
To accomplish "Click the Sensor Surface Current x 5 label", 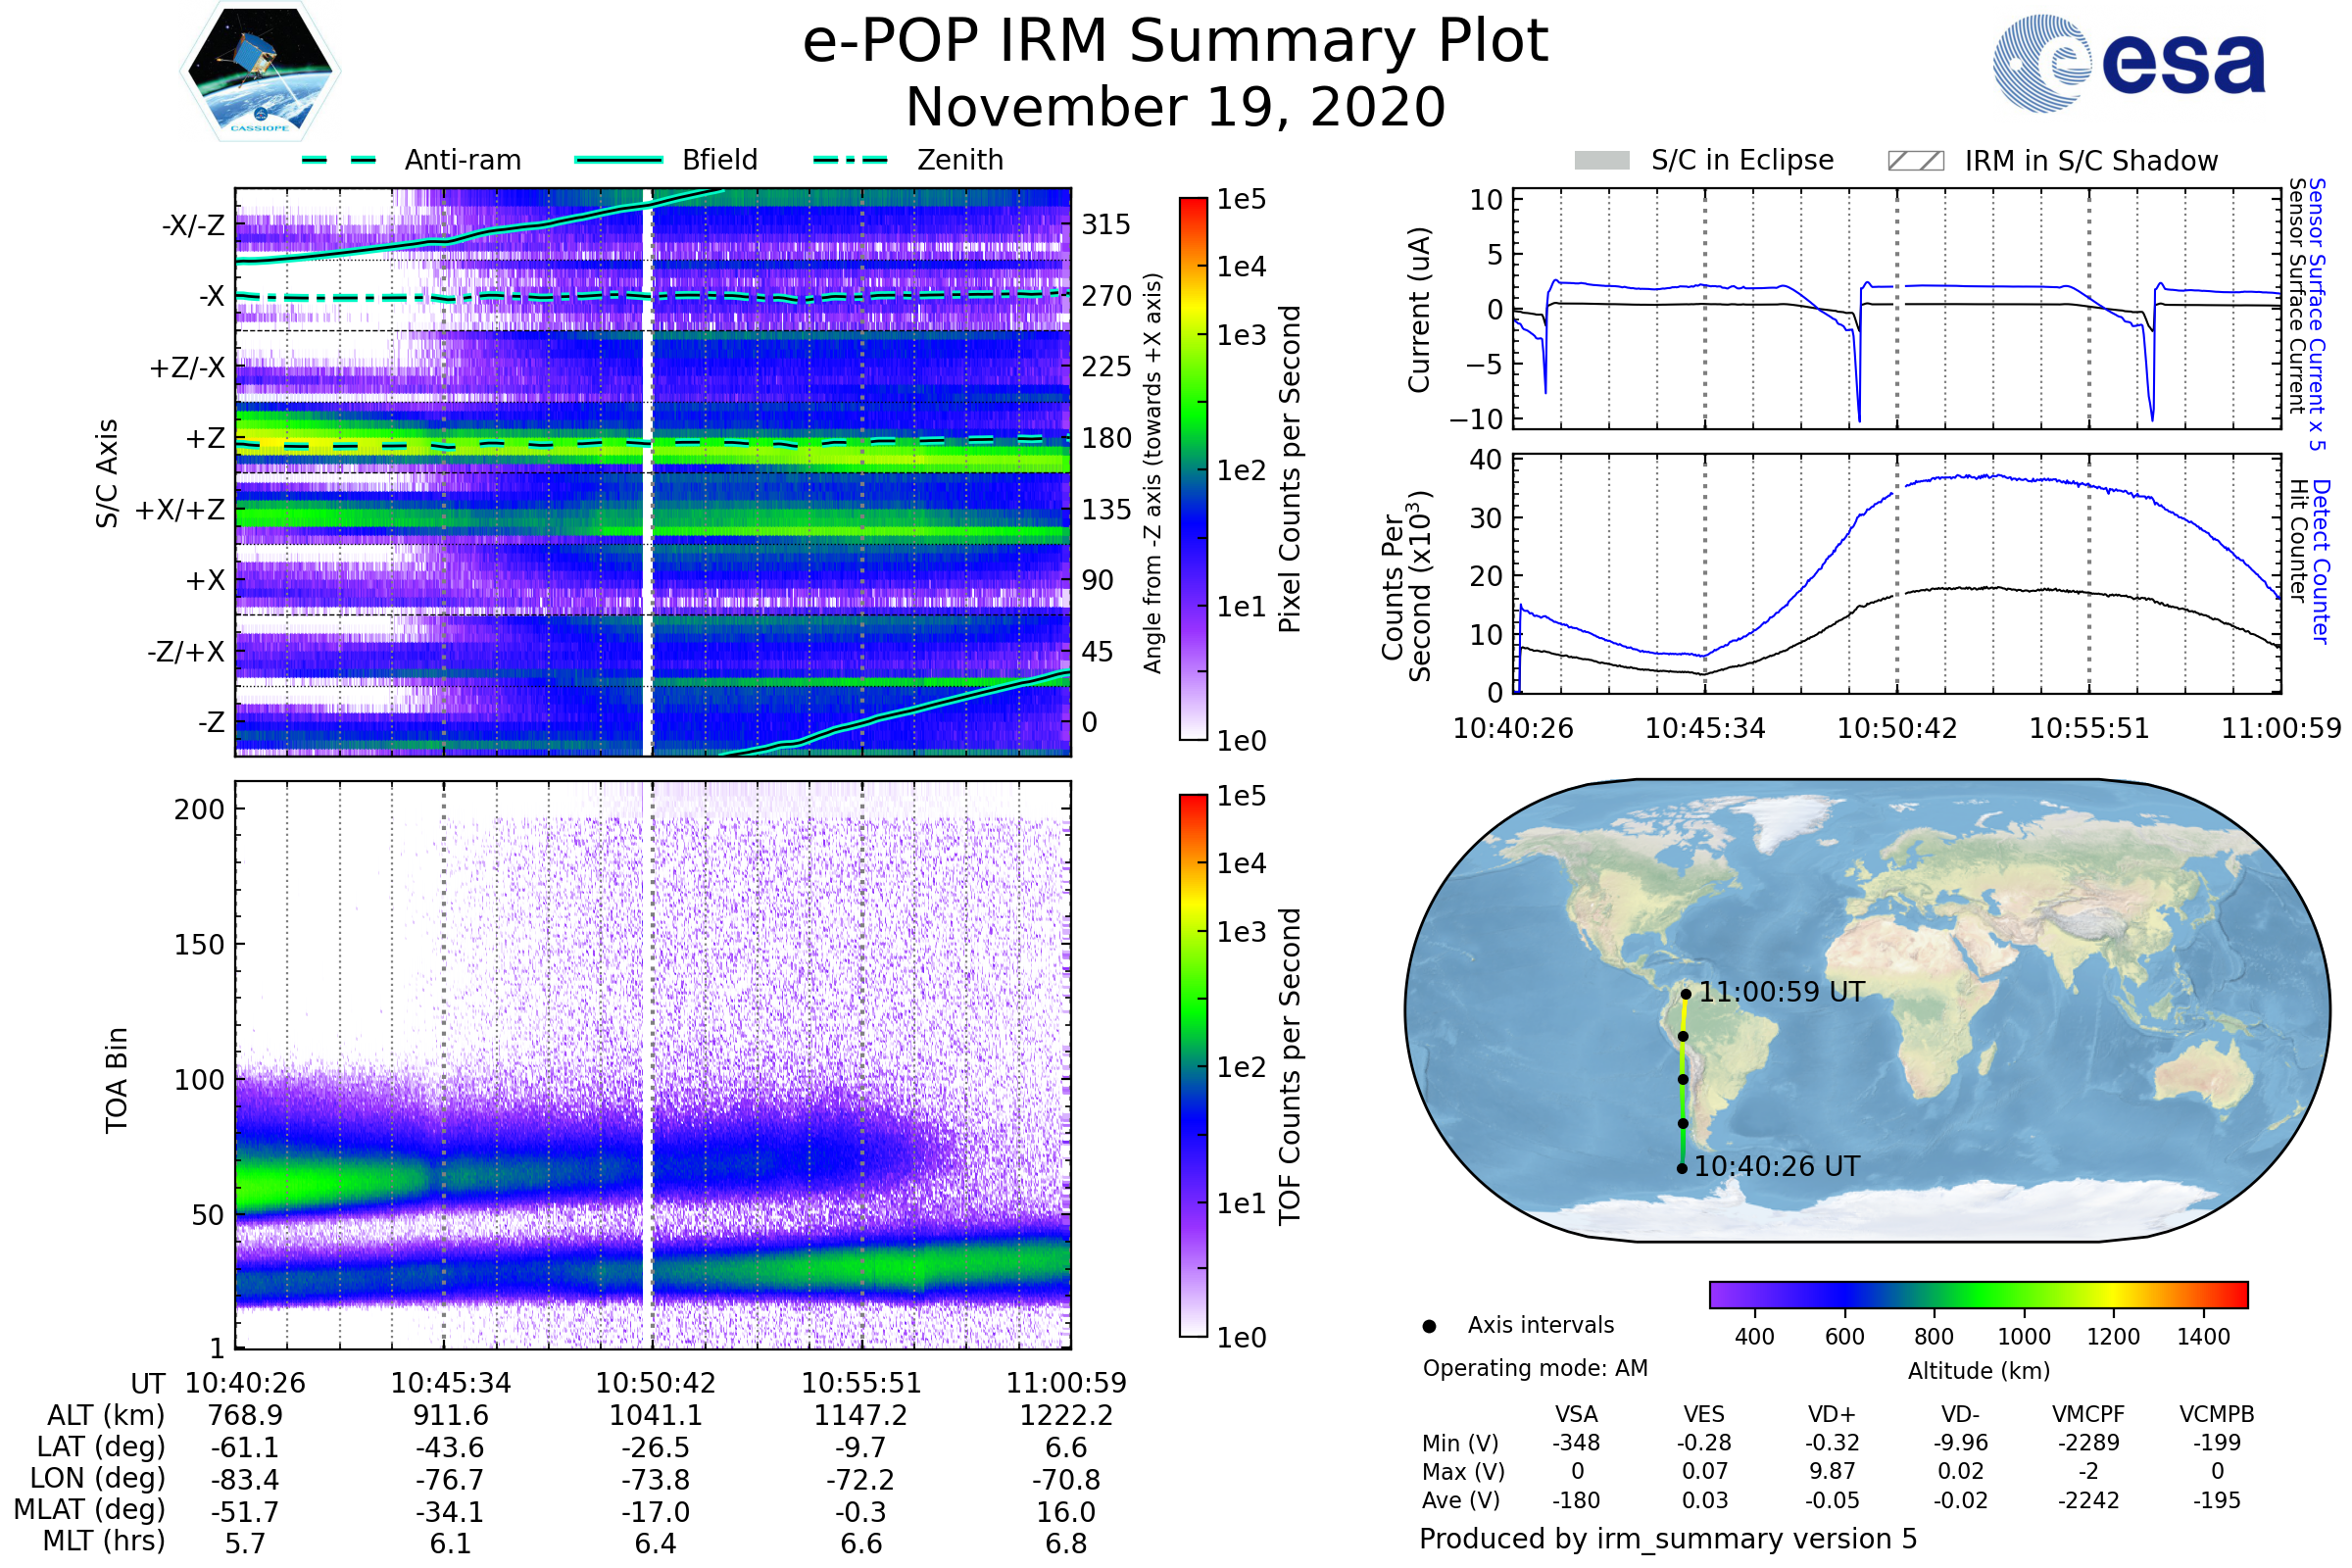I will [2316, 313].
